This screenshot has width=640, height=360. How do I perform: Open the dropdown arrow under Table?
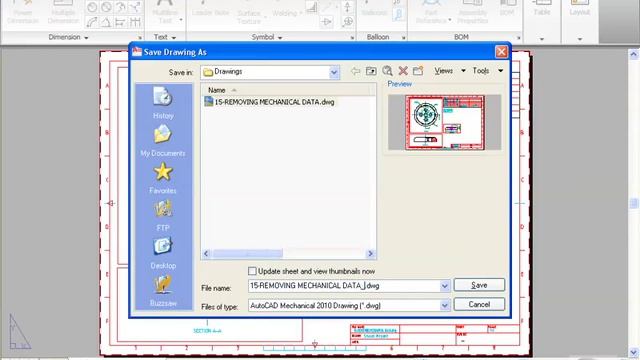coord(542,39)
